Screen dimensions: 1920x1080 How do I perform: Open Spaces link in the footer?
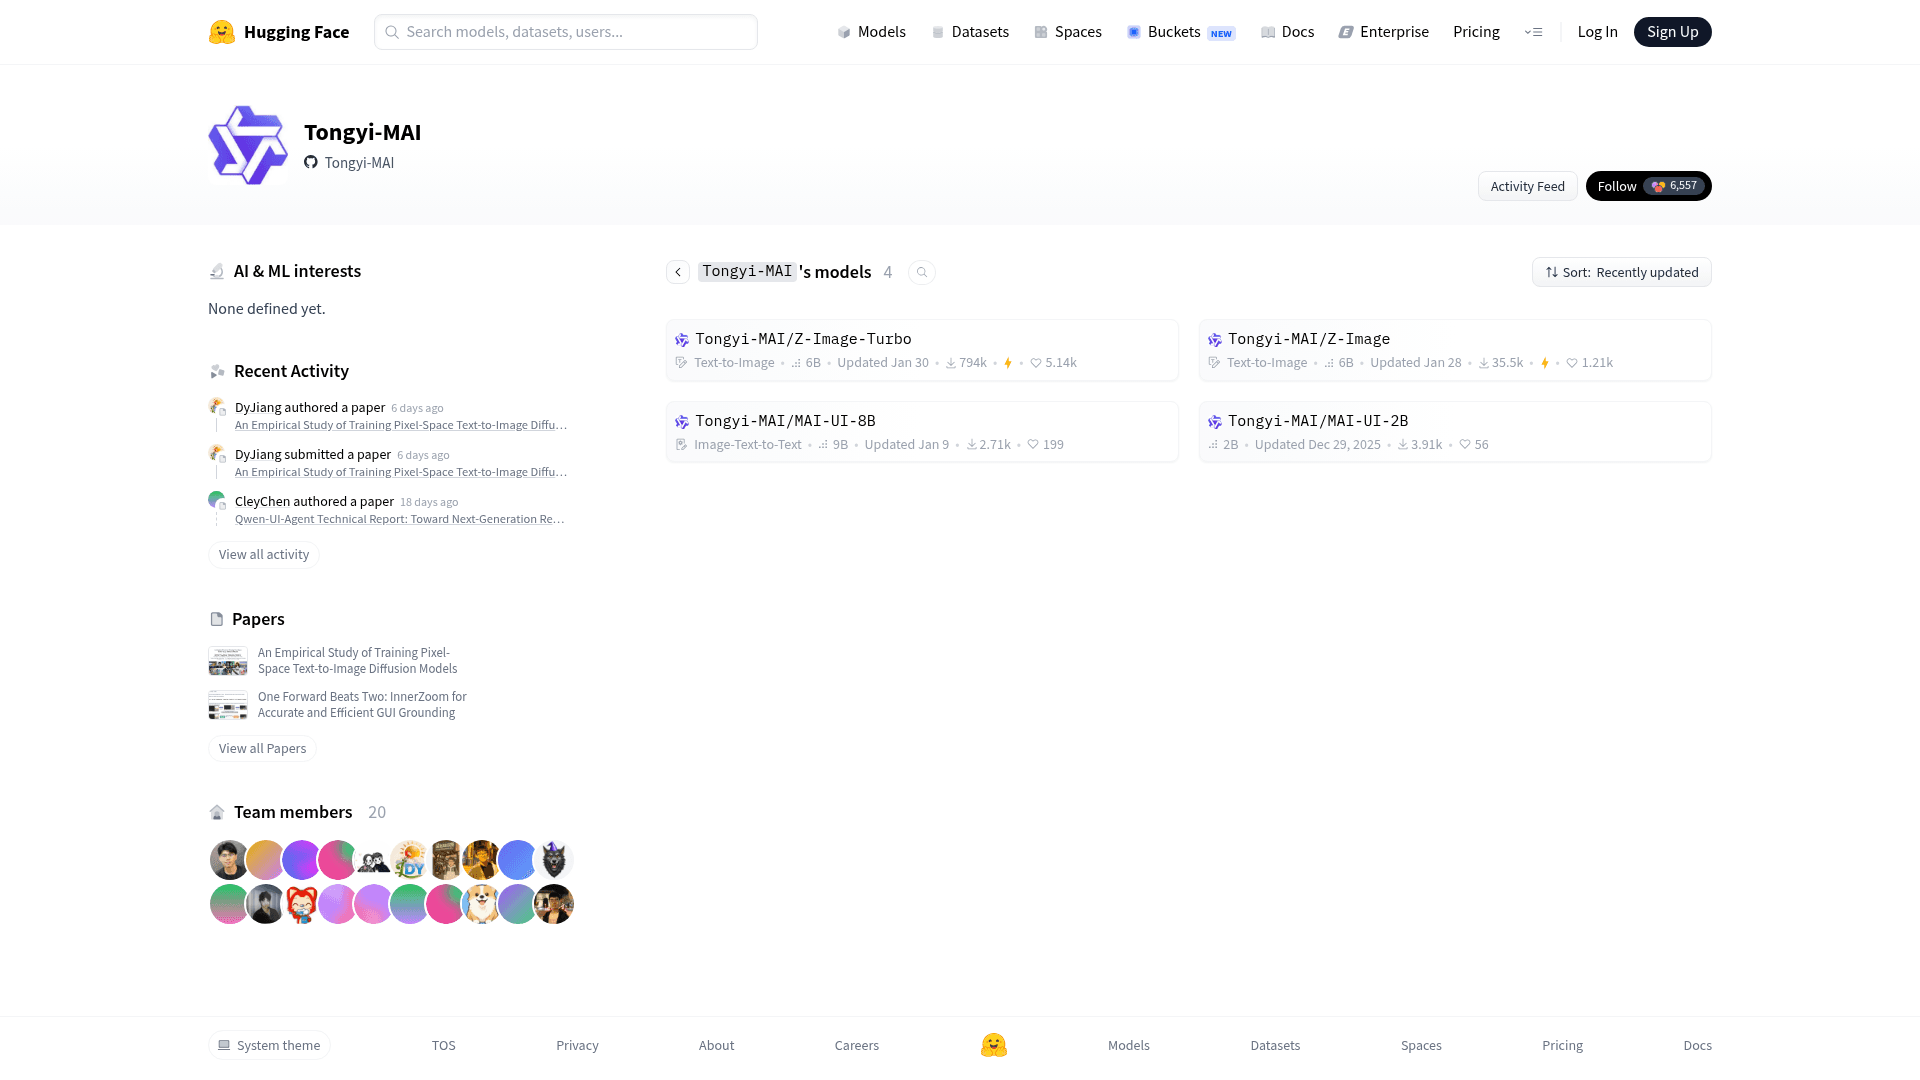(x=1421, y=1045)
